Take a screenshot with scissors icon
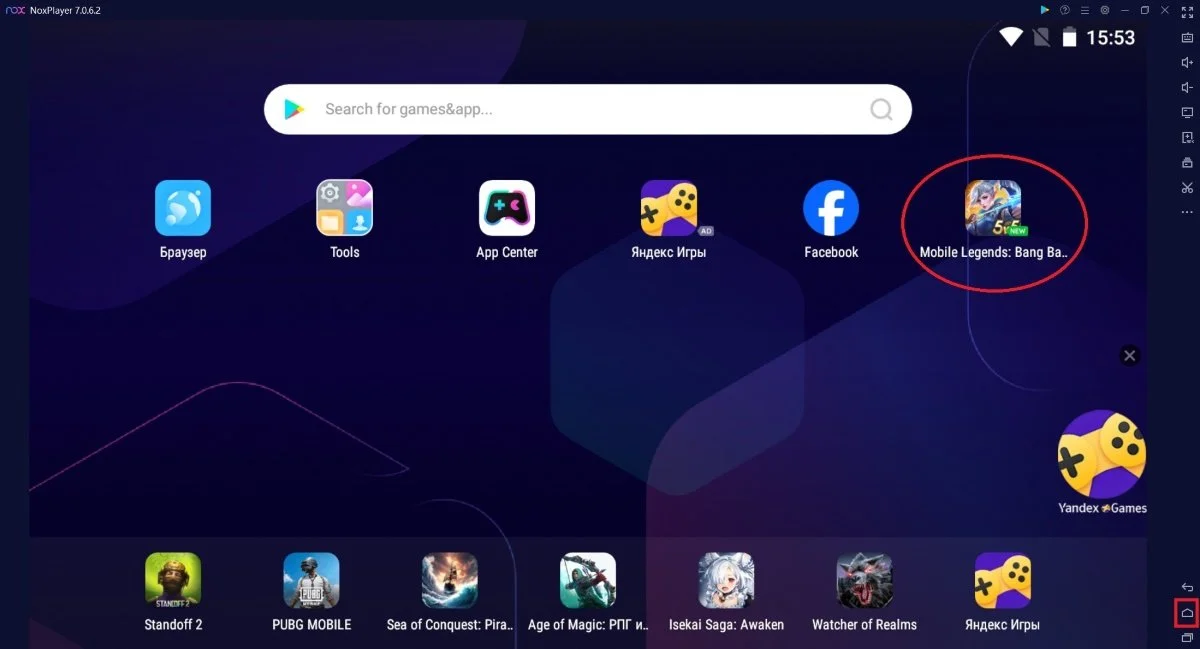 [x=1187, y=187]
